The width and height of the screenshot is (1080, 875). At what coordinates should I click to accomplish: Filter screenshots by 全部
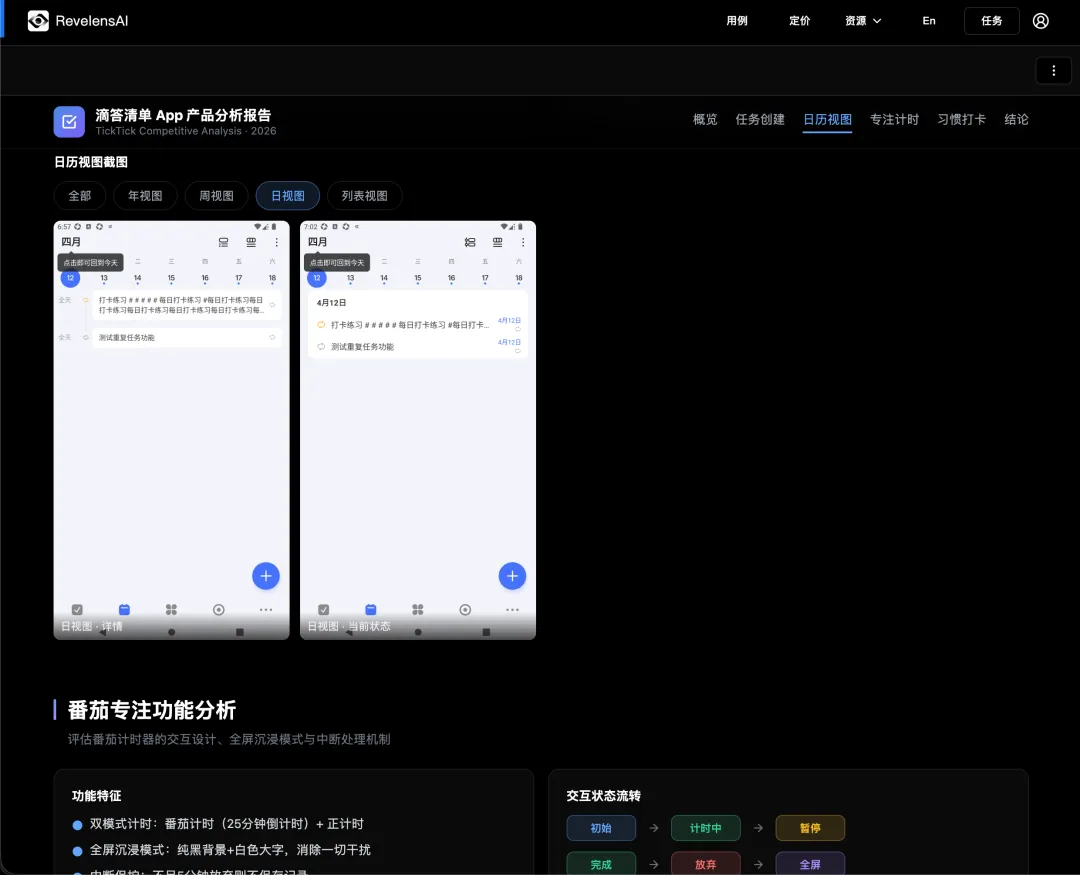80,196
